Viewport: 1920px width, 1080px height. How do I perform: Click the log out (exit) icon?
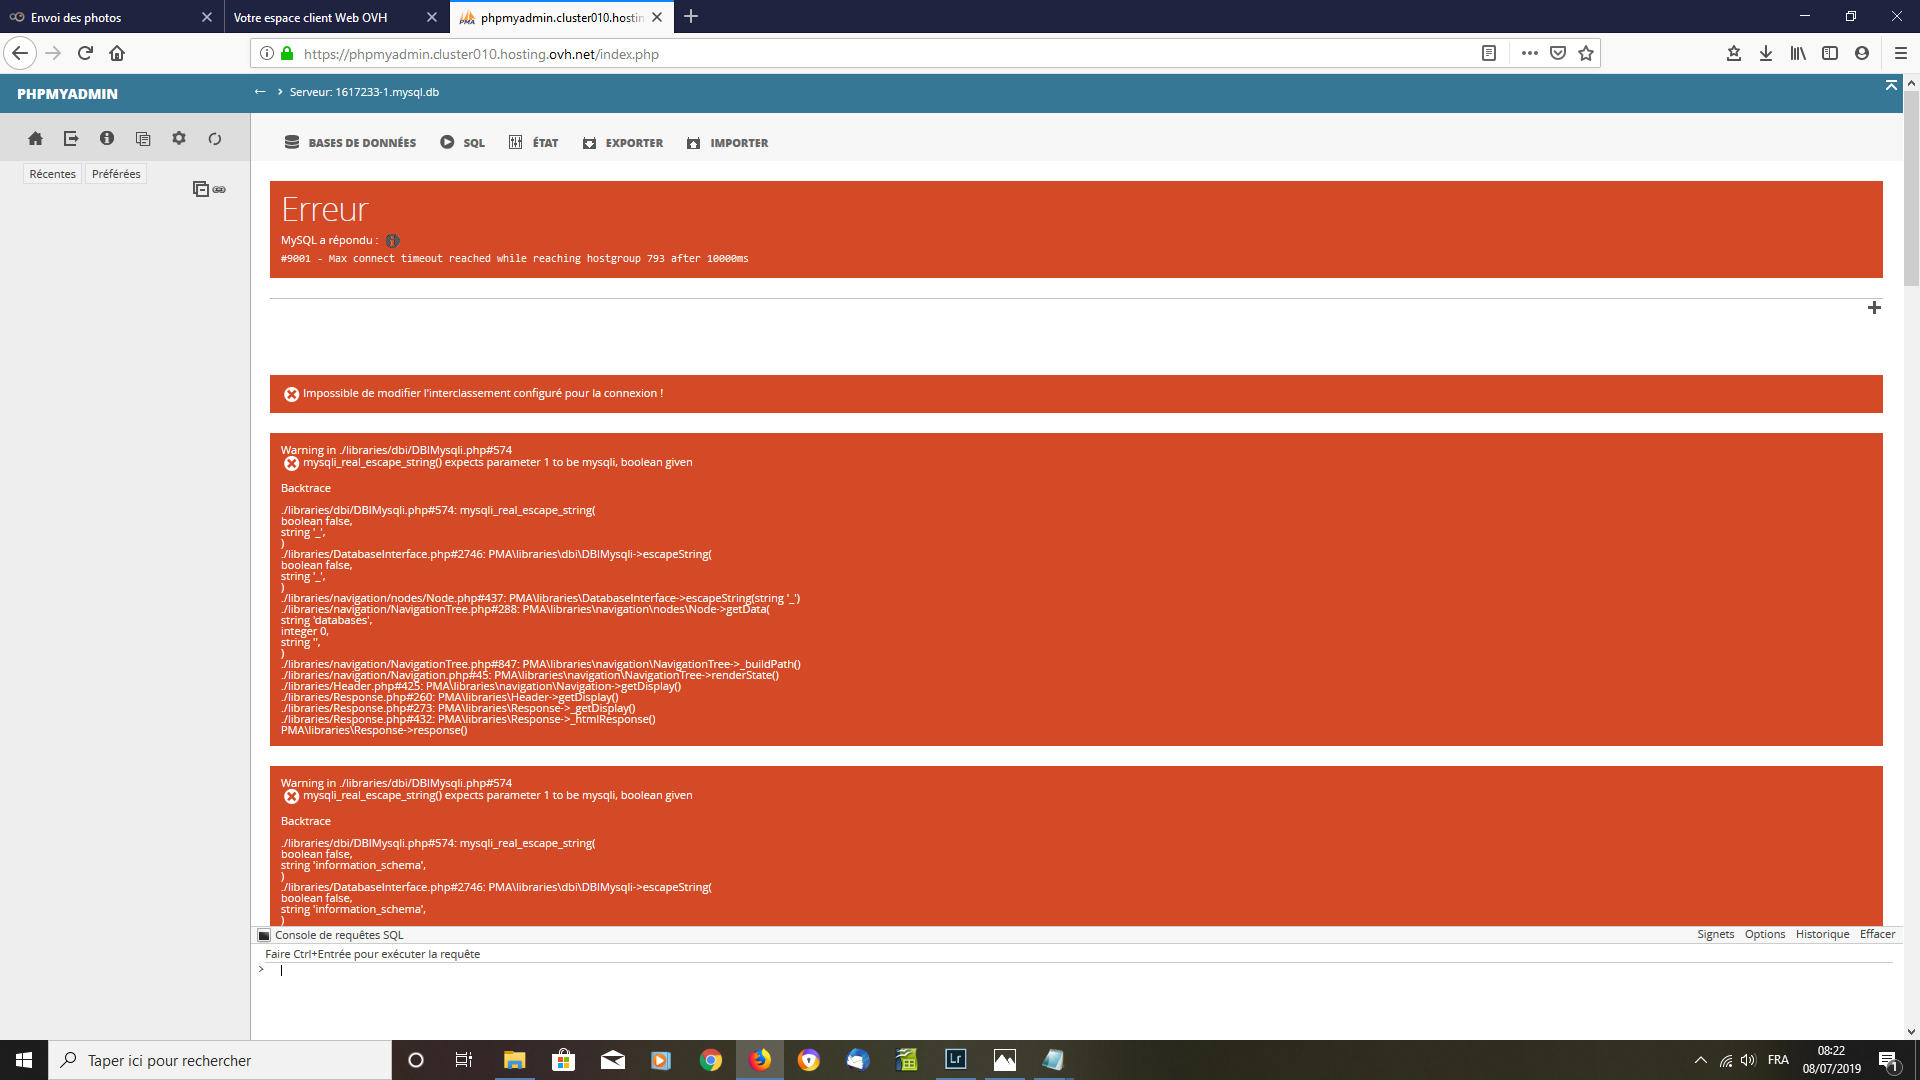[71, 139]
